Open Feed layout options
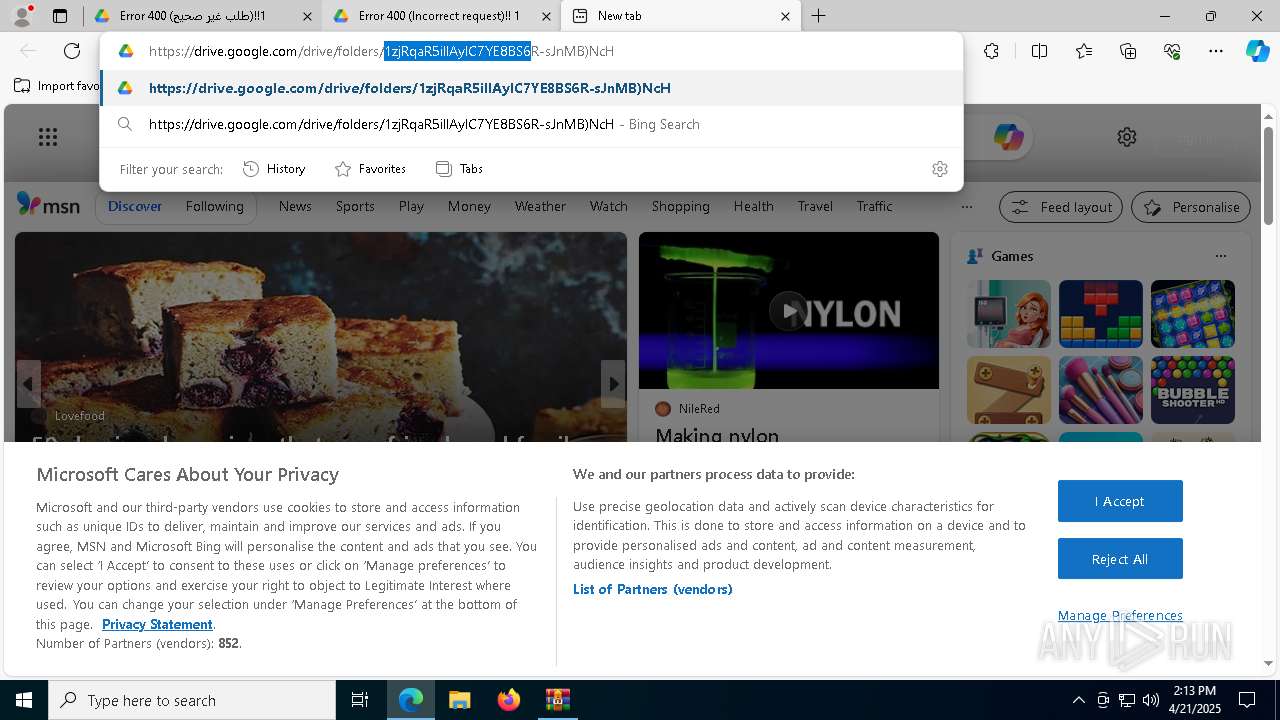 click(1061, 207)
